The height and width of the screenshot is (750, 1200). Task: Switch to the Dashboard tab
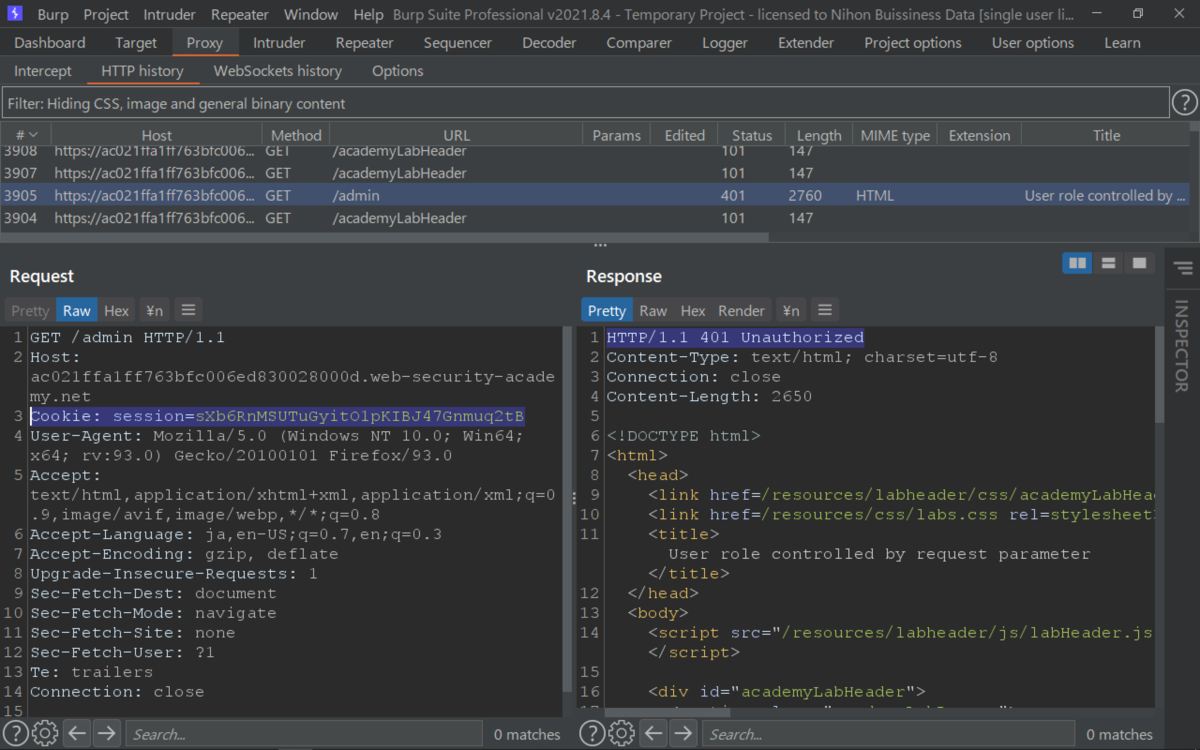(x=50, y=43)
